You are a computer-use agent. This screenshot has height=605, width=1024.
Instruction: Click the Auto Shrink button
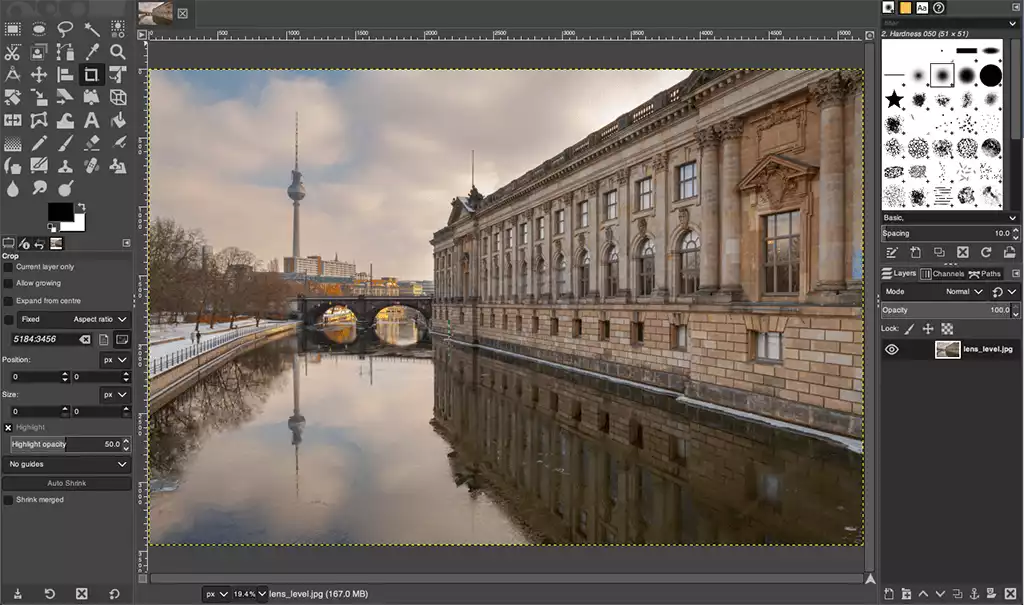pyautogui.click(x=67, y=483)
